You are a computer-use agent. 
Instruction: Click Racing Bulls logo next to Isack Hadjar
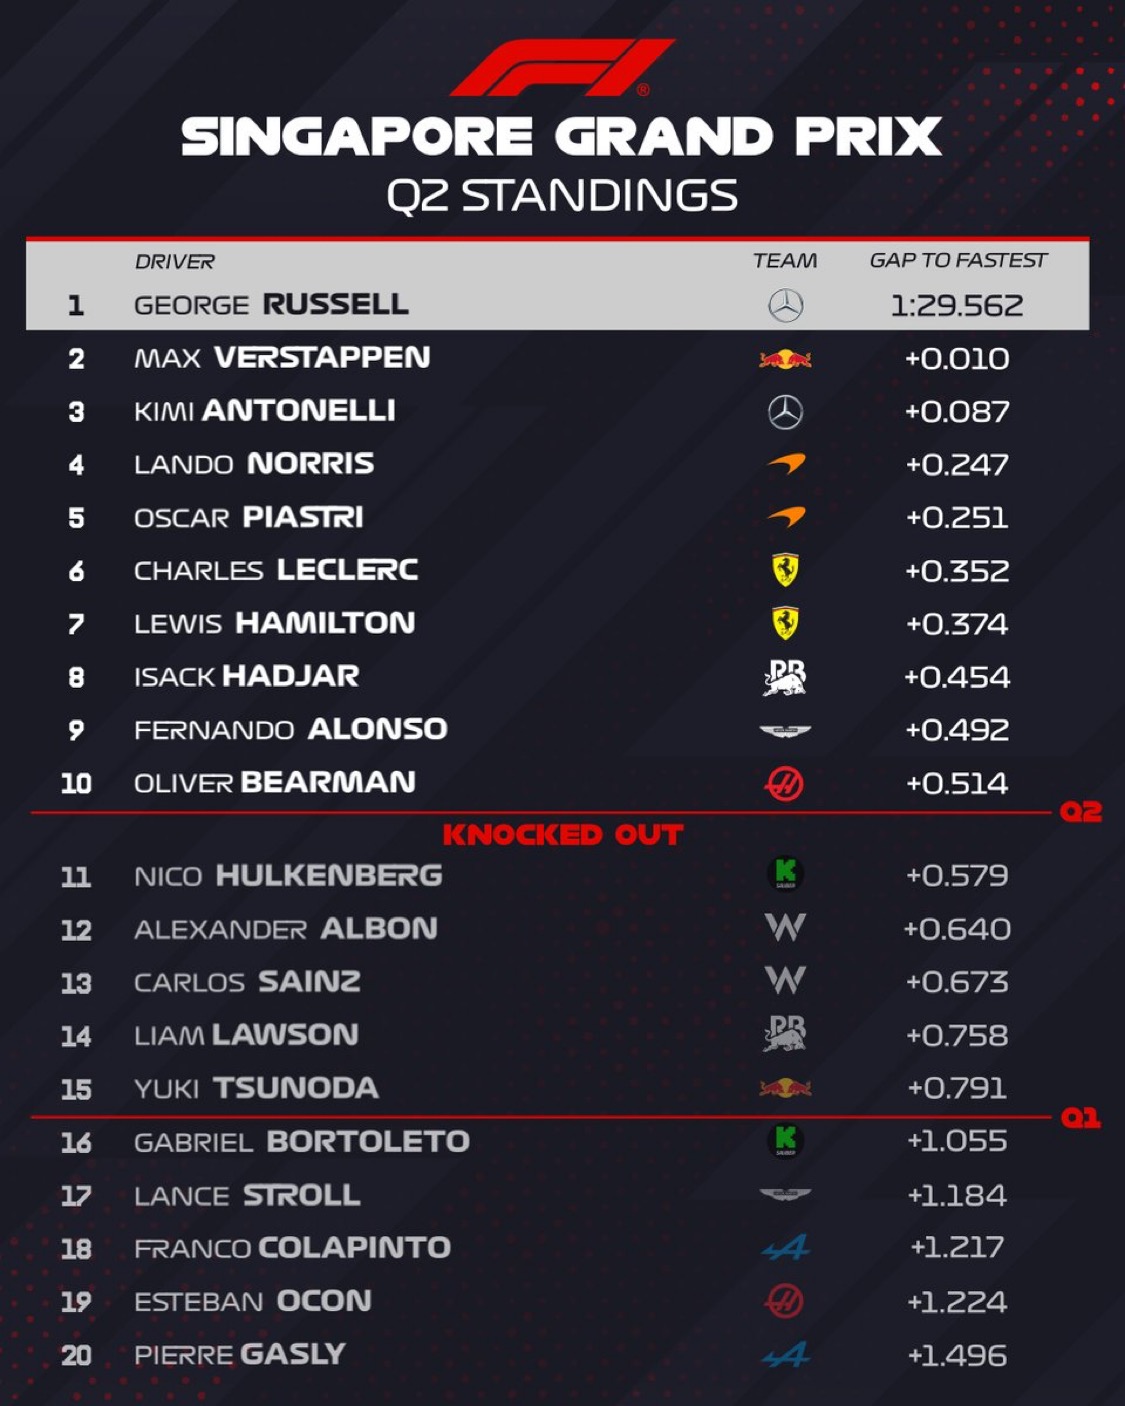coord(785,677)
